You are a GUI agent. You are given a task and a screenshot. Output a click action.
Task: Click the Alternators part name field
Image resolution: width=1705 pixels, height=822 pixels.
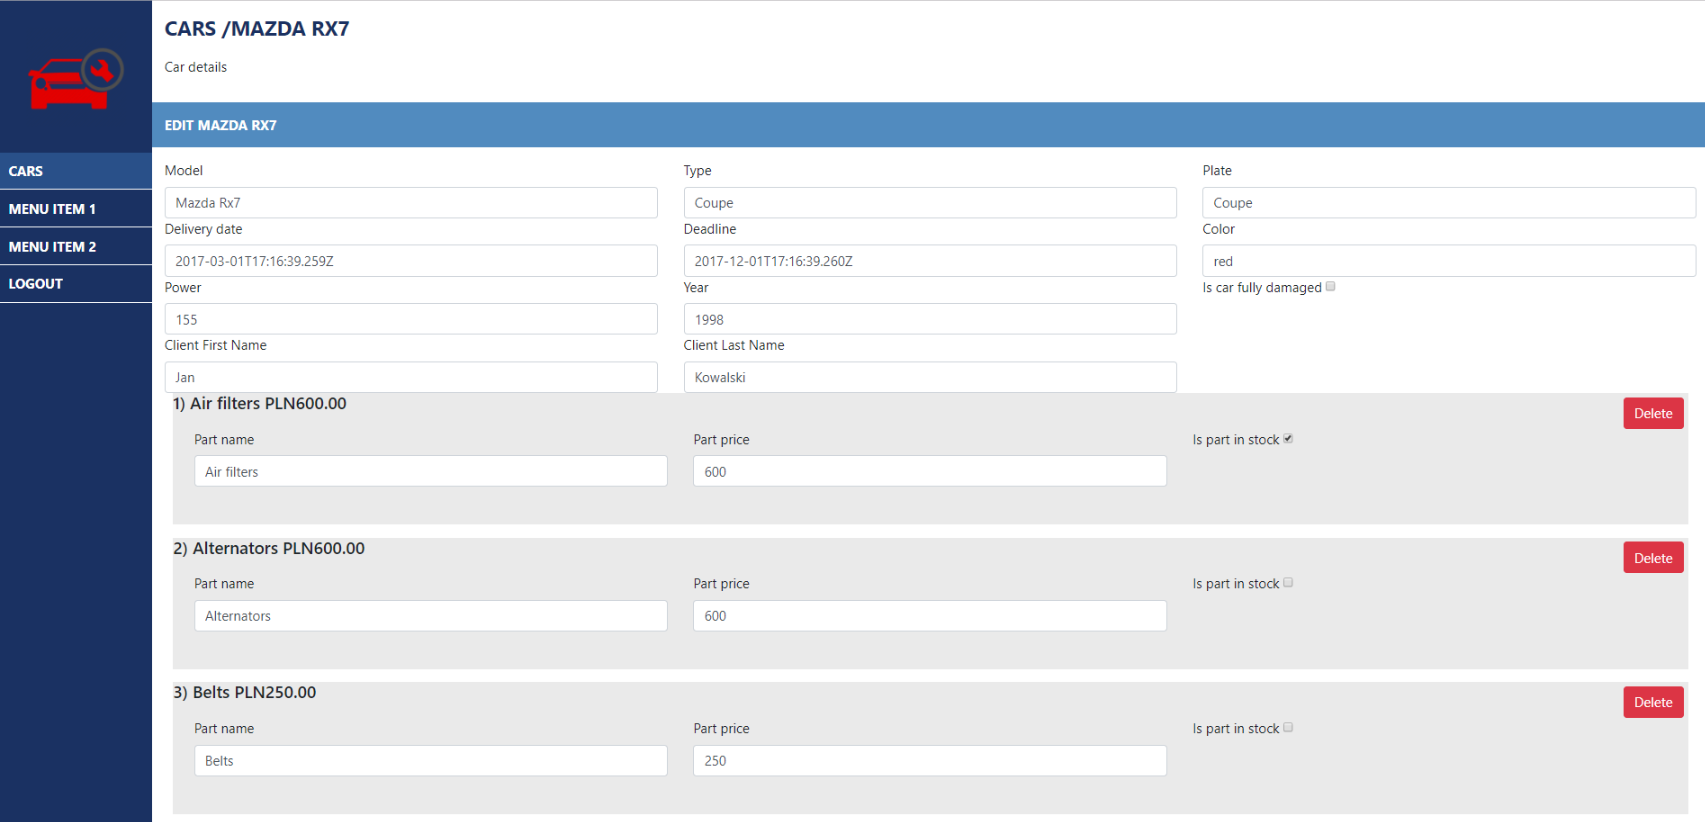431,616
